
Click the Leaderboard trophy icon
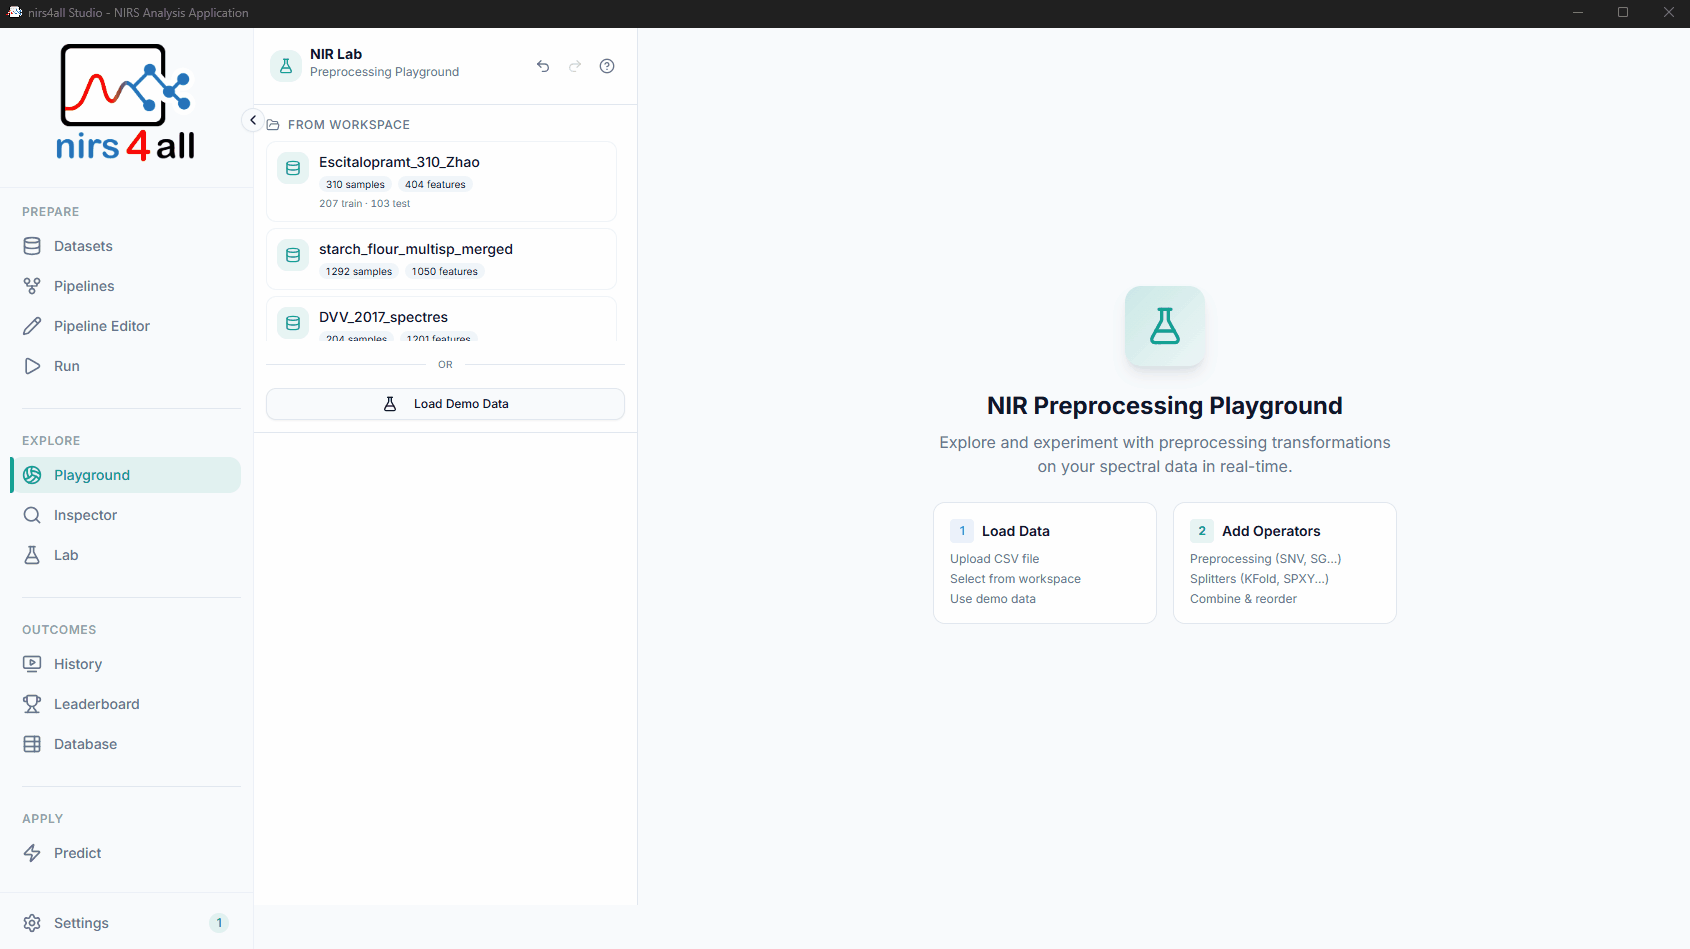pyautogui.click(x=32, y=704)
